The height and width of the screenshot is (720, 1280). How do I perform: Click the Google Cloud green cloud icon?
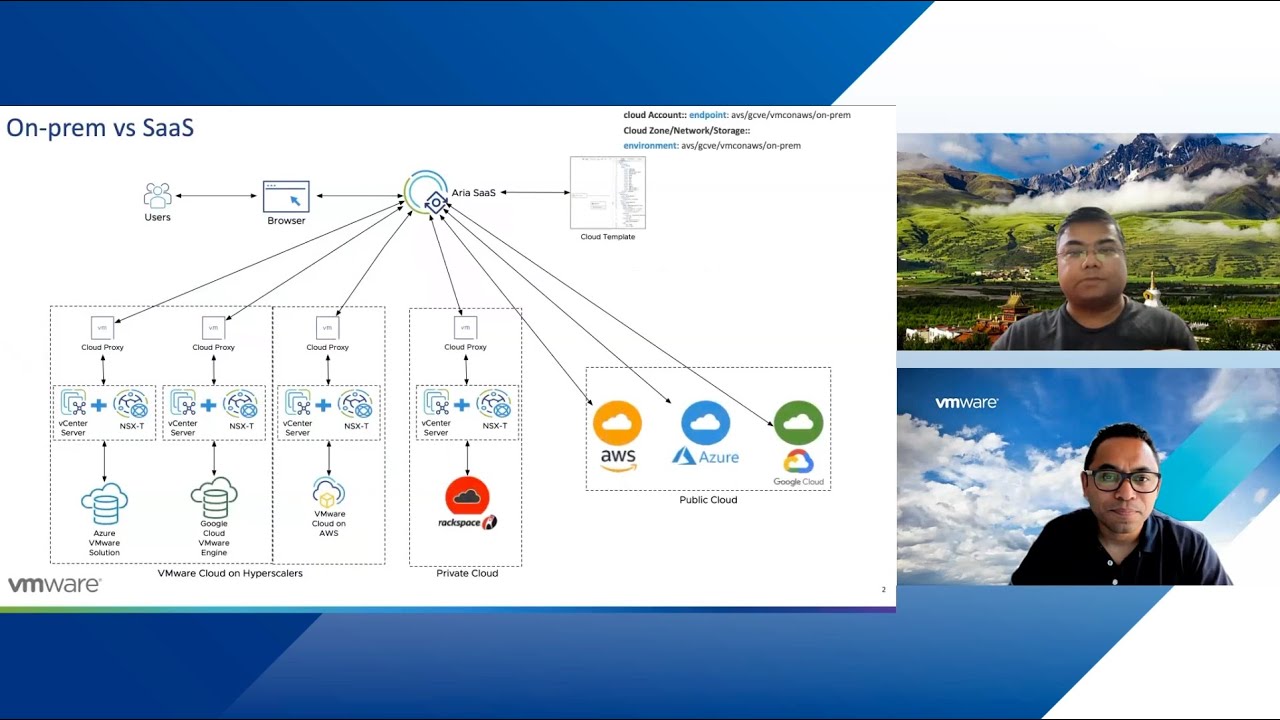(798, 422)
